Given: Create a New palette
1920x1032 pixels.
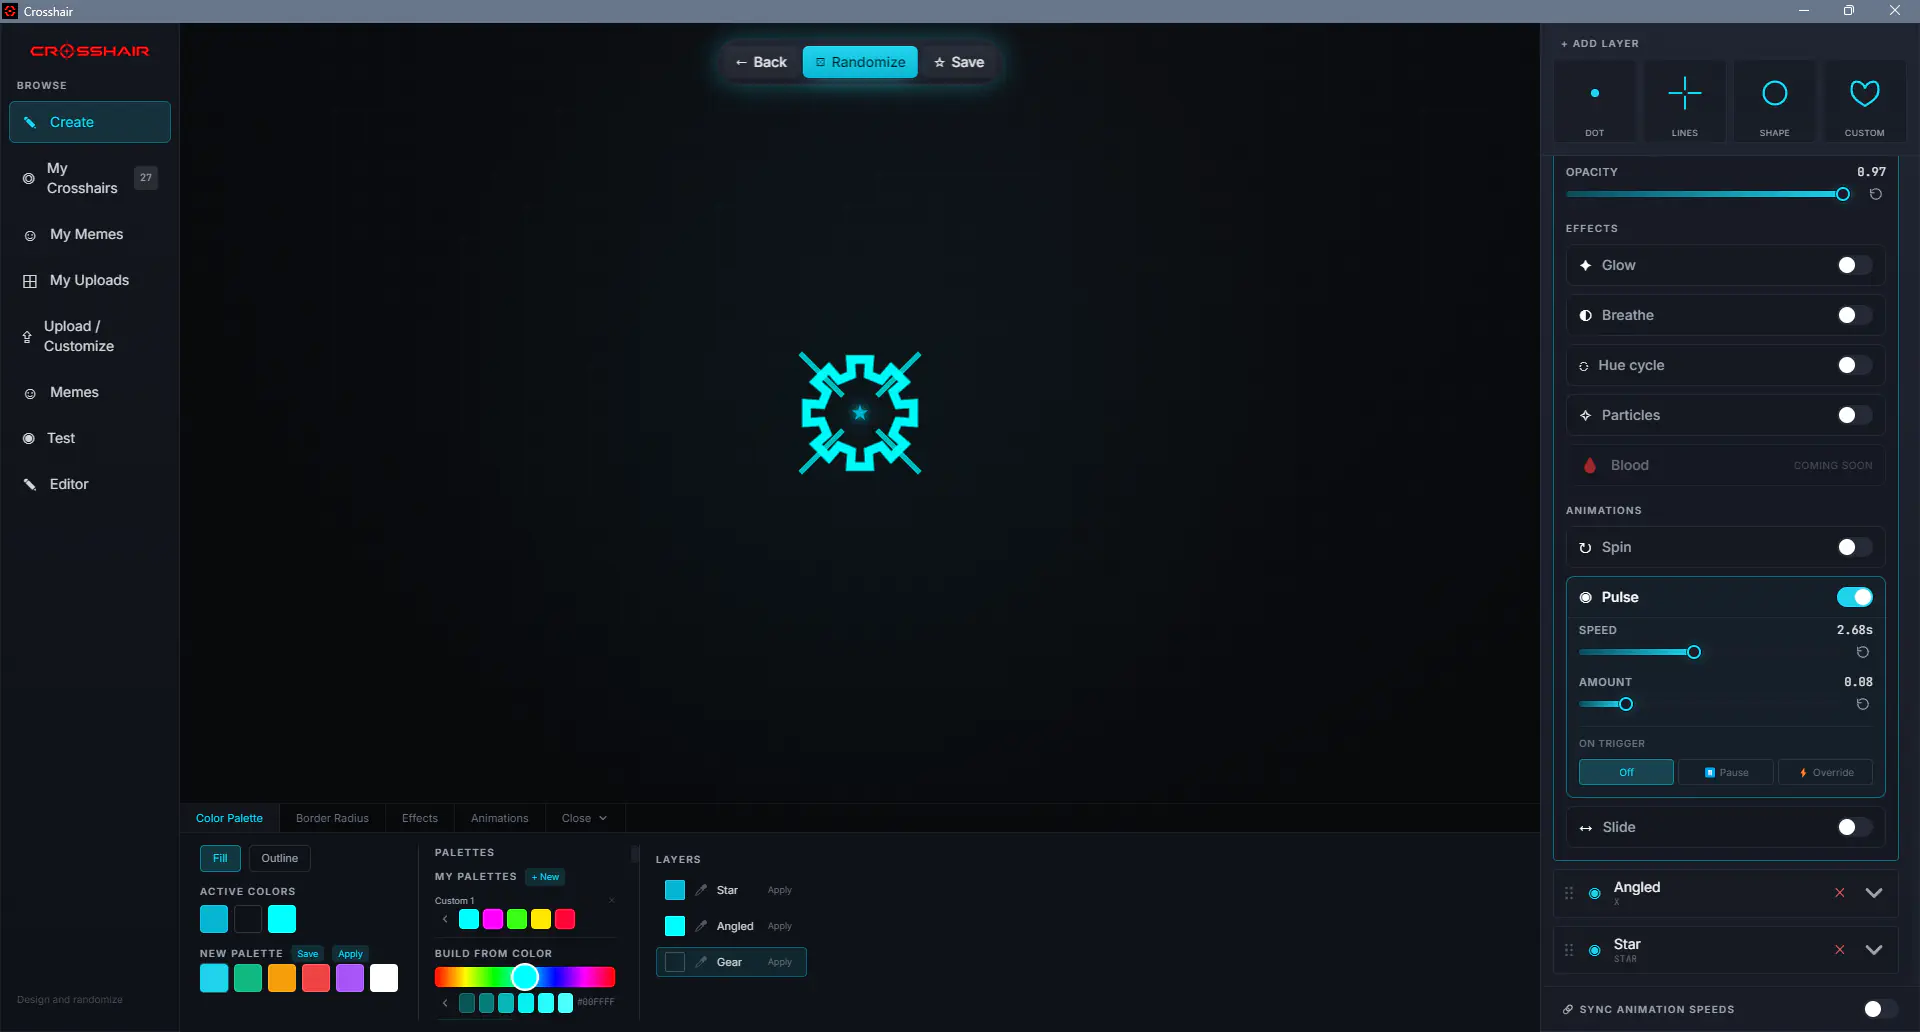Looking at the screenshot, I should tap(545, 877).
